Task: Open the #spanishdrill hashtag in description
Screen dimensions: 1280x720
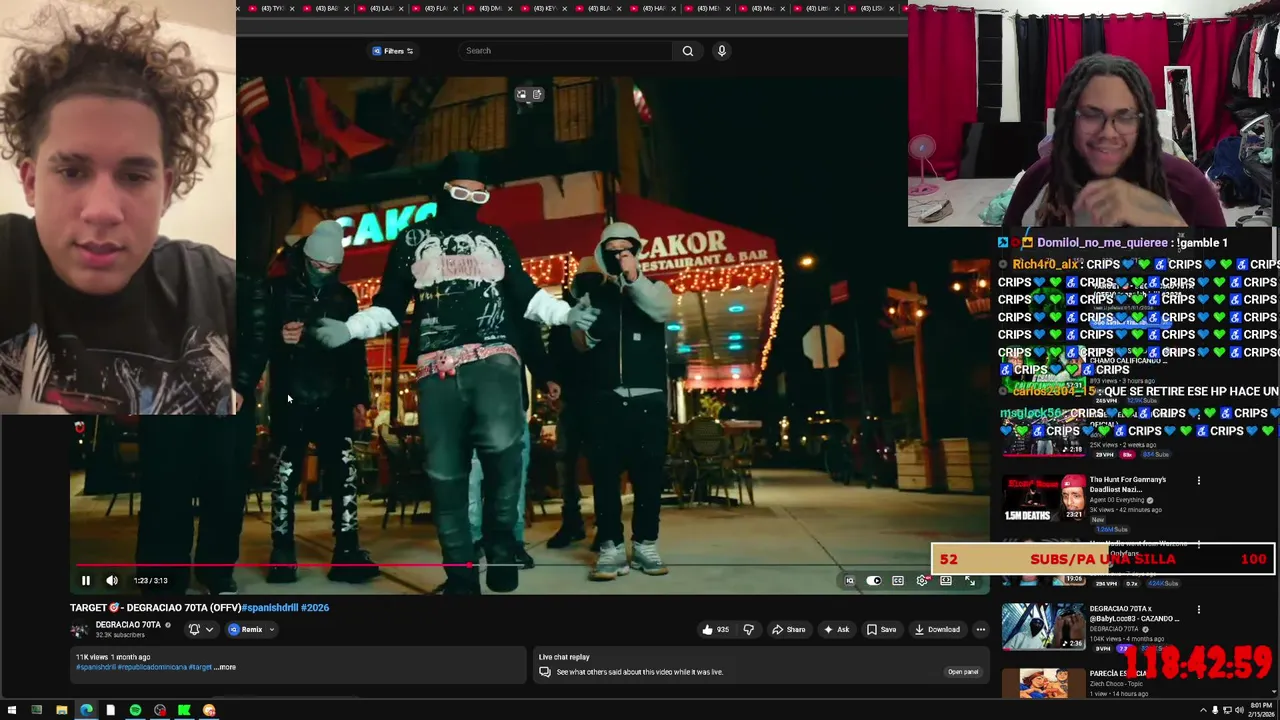Action: pos(95,667)
